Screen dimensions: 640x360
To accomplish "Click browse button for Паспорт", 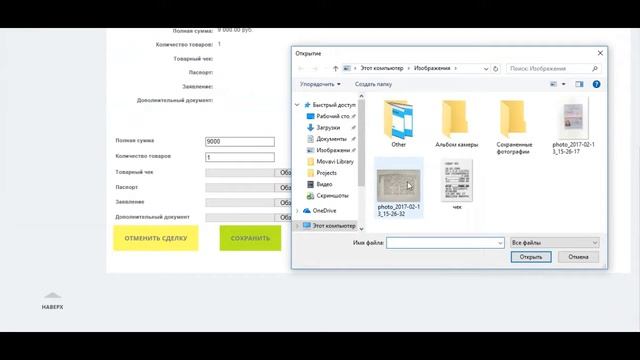I will pos(283,188).
